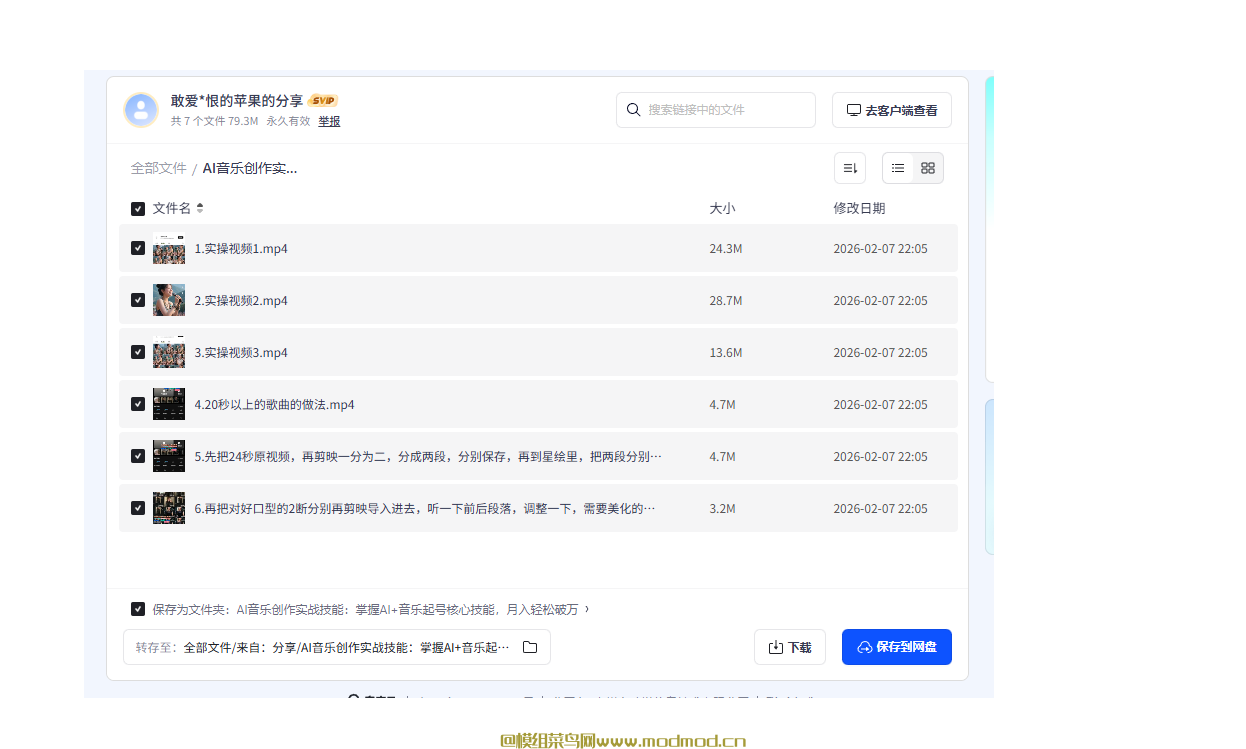The height and width of the screenshot is (749, 1246).
Task: Go to 全部文件 in breadcrumb
Action: tap(158, 168)
